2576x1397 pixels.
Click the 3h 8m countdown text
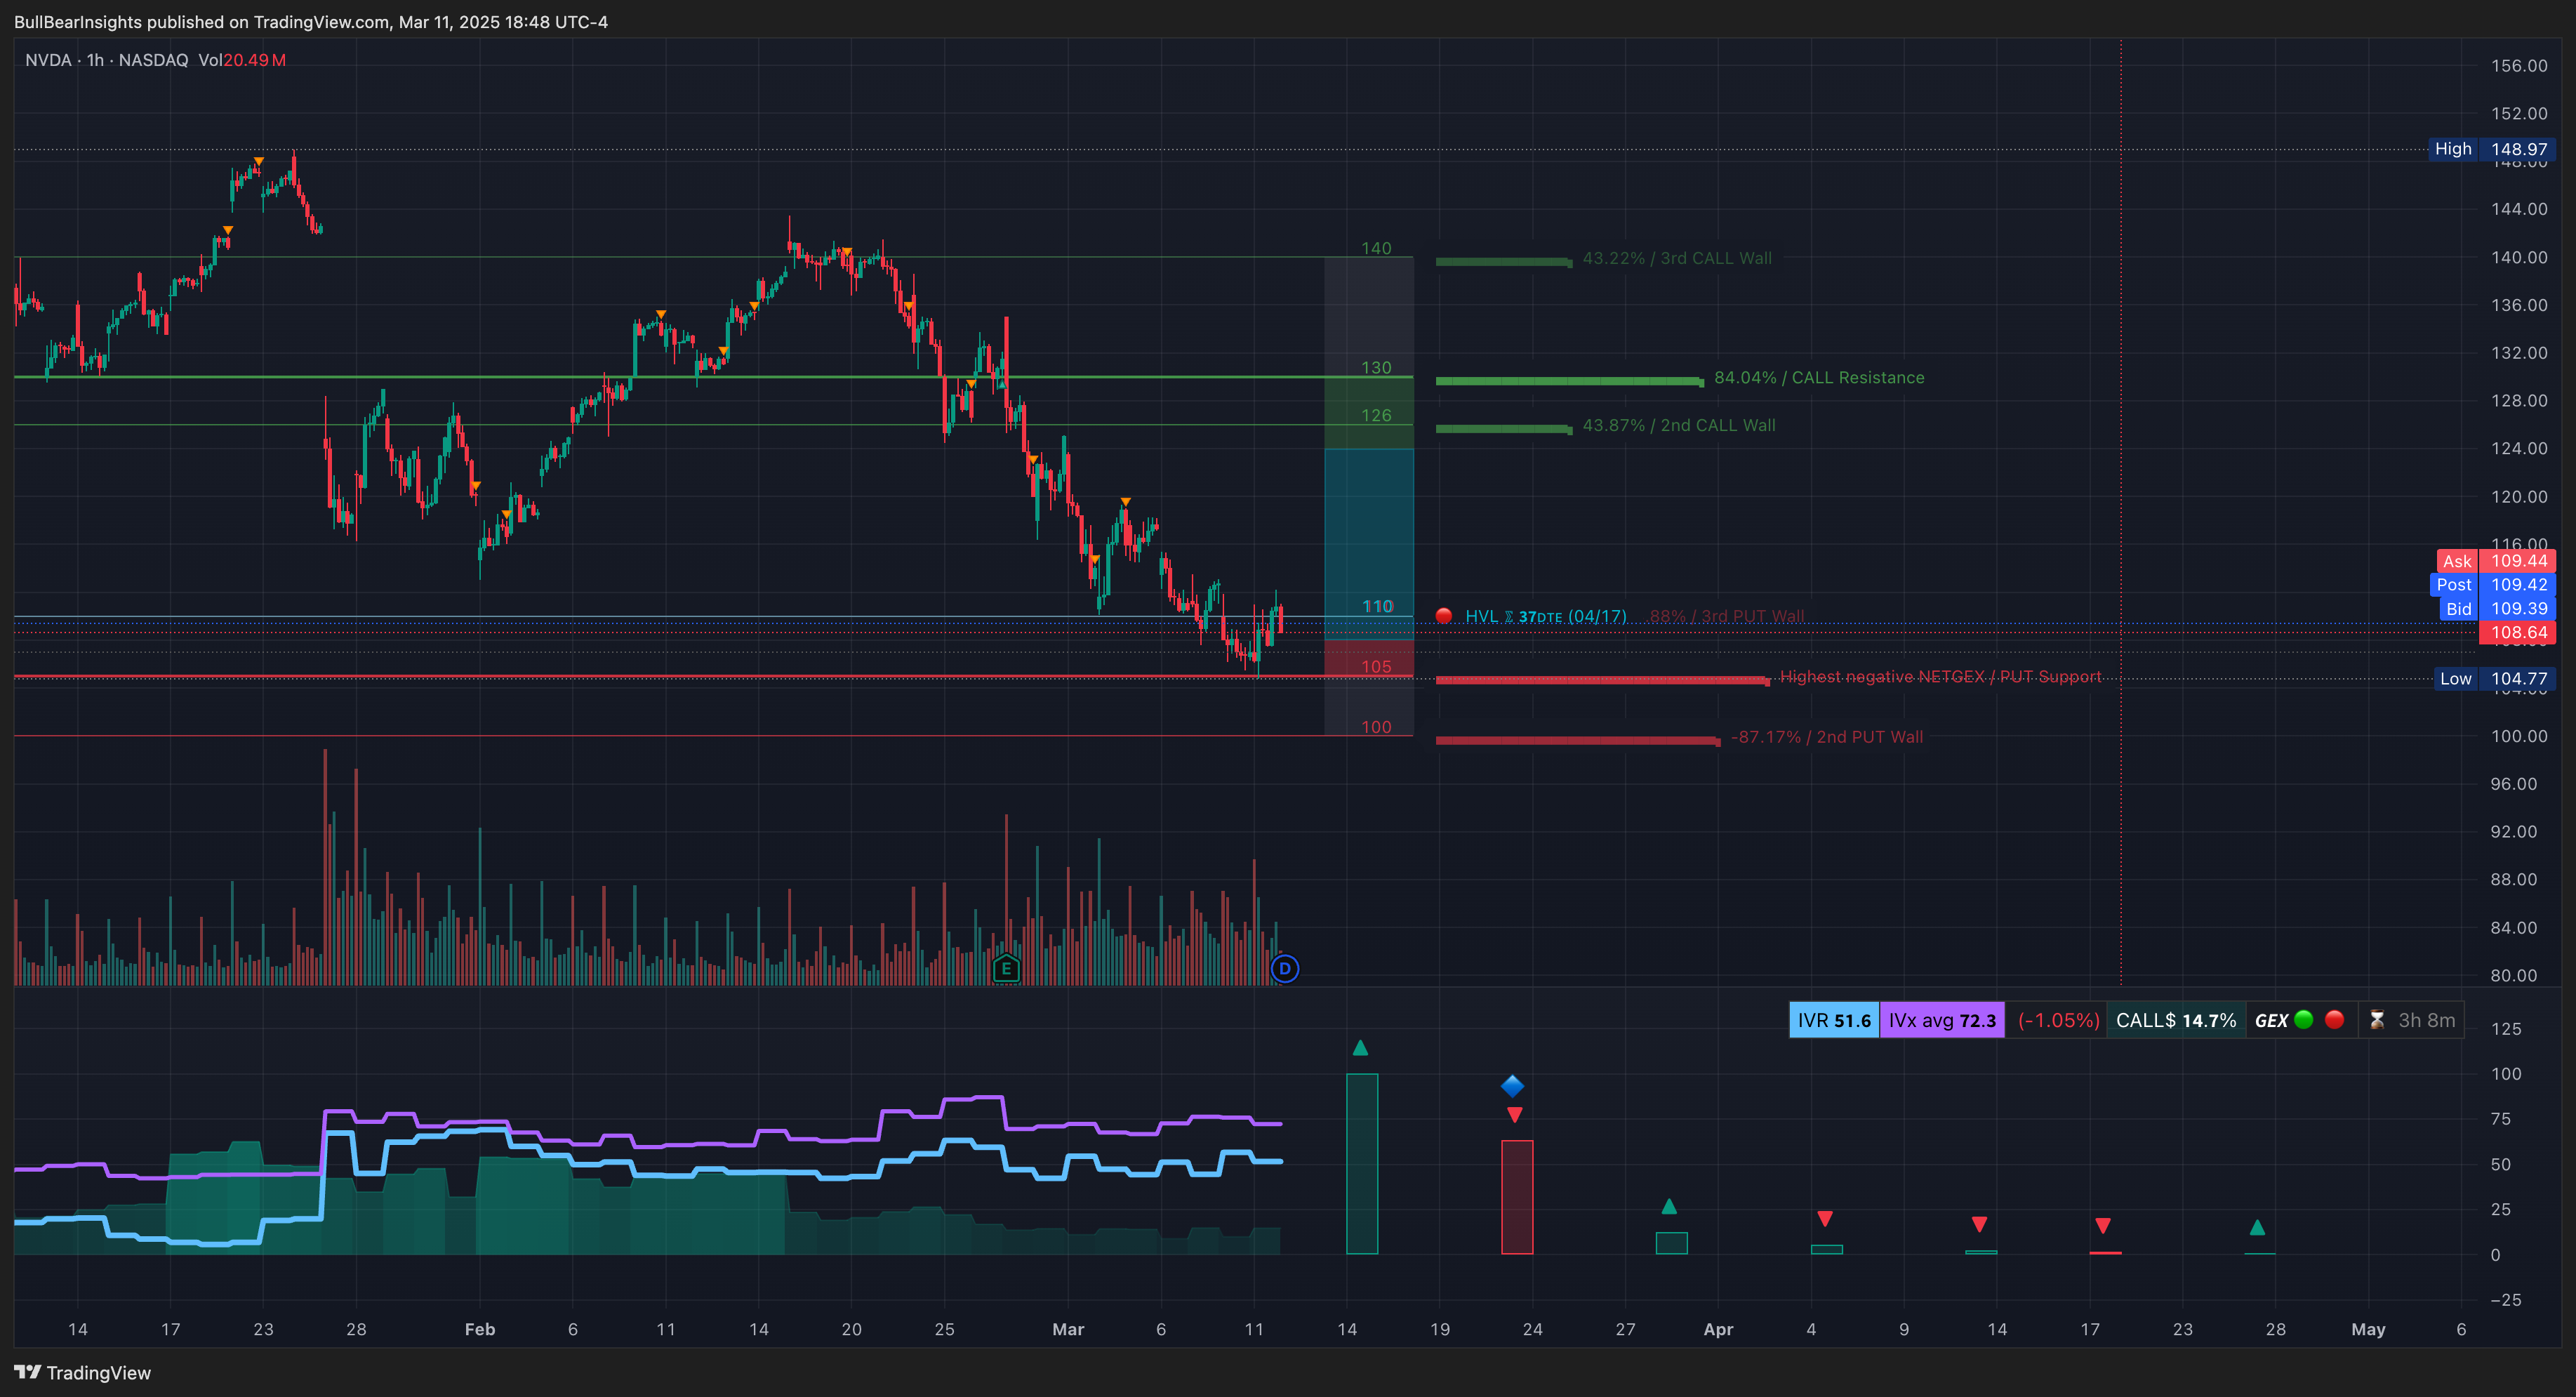pyautogui.click(x=2427, y=1020)
